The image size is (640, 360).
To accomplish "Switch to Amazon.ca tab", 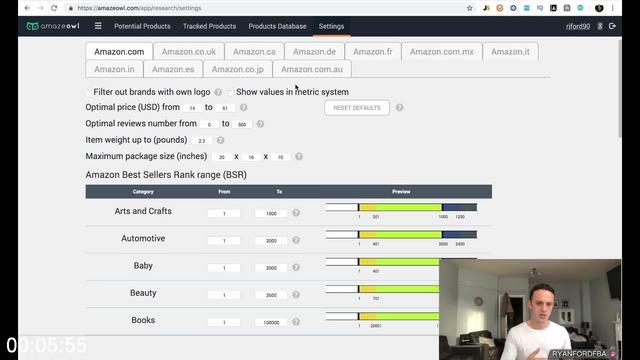I will tap(254, 52).
